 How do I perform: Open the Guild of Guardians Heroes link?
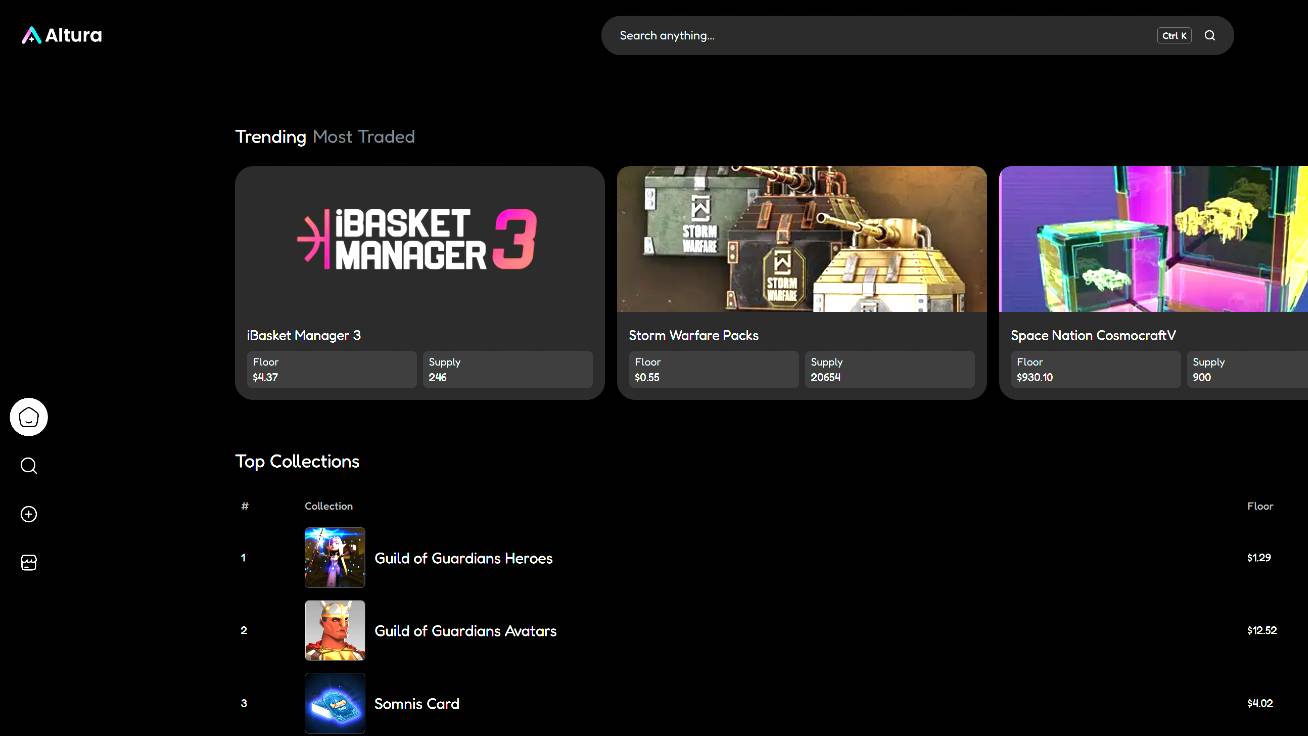point(463,559)
